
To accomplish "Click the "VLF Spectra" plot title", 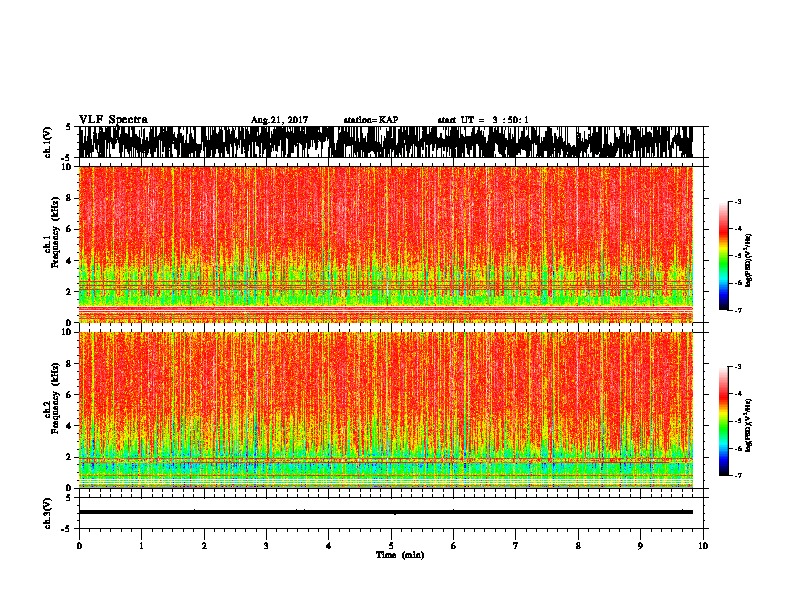I will coord(114,120).
